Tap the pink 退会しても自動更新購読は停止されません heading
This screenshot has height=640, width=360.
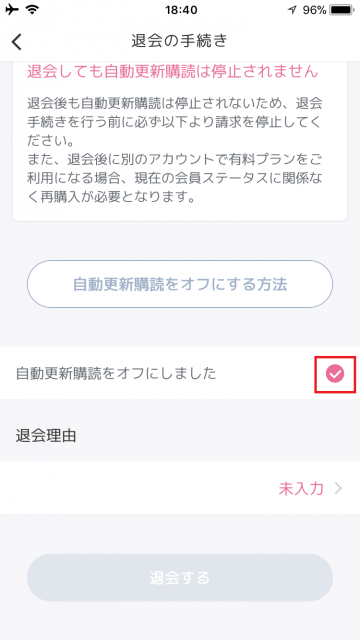tap(172, 71)
